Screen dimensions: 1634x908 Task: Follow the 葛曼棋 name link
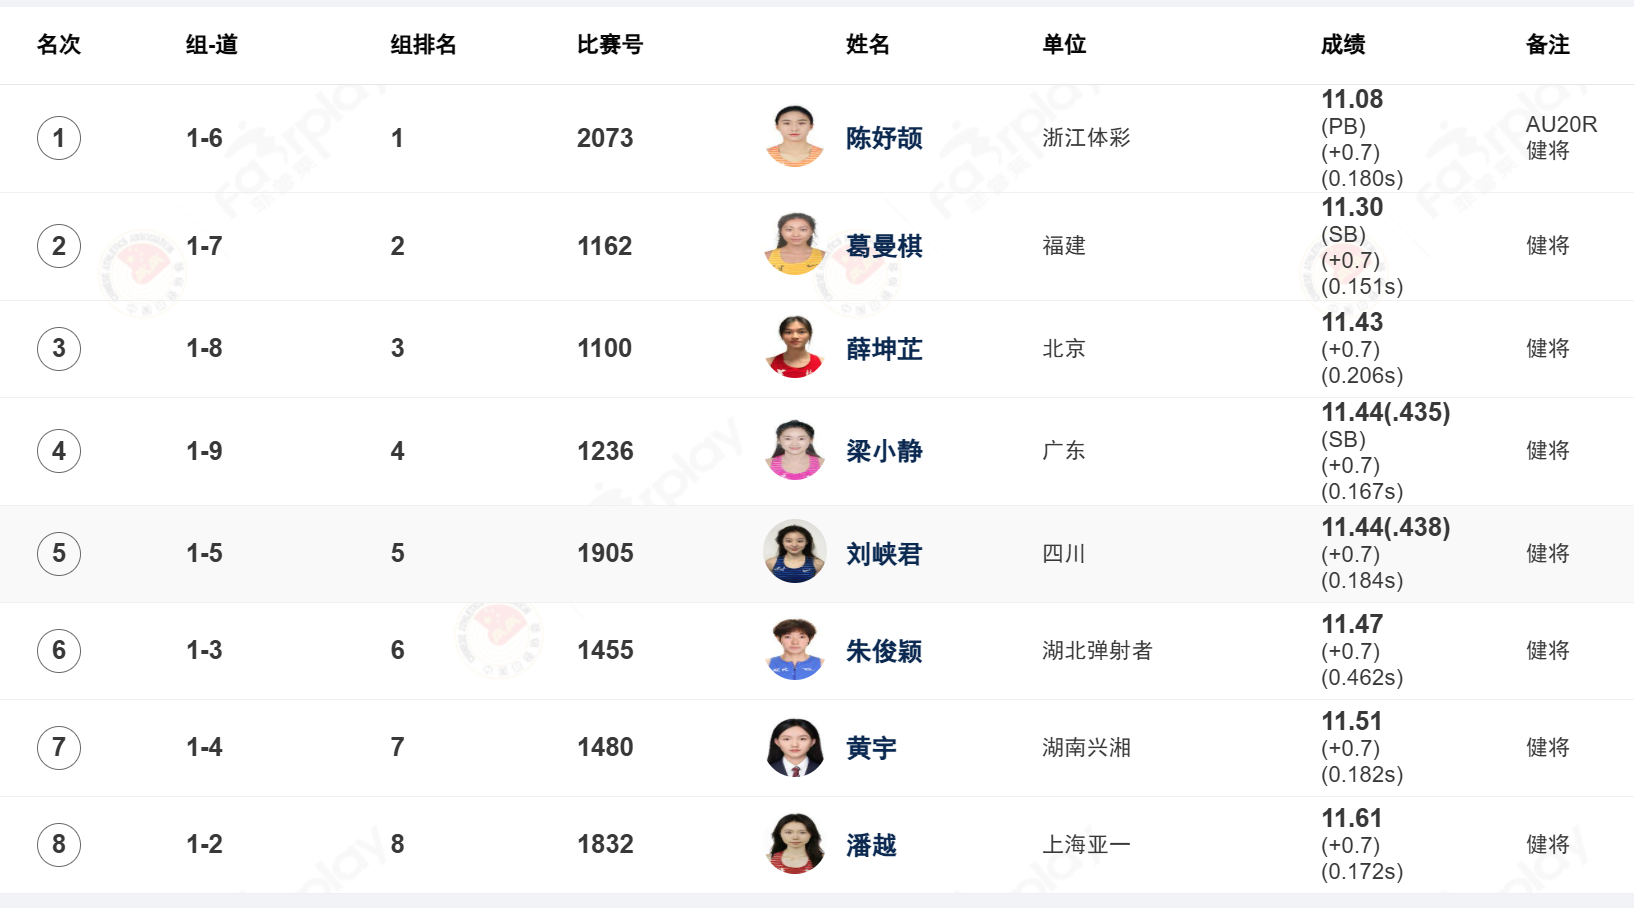click(x=884, y=246)
